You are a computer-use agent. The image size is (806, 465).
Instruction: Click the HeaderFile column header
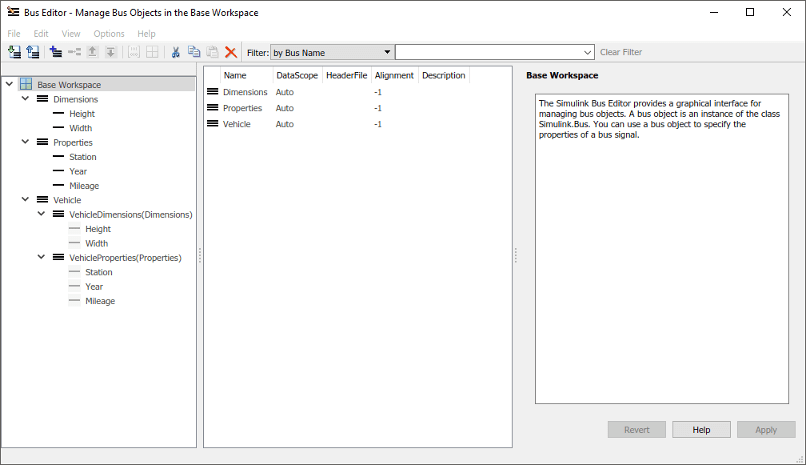coord(346,75)
